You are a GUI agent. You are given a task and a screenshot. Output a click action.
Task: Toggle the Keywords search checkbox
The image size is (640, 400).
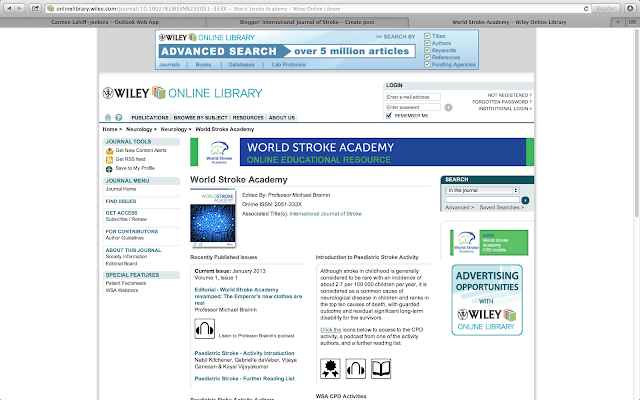click(x=427, y=50)
